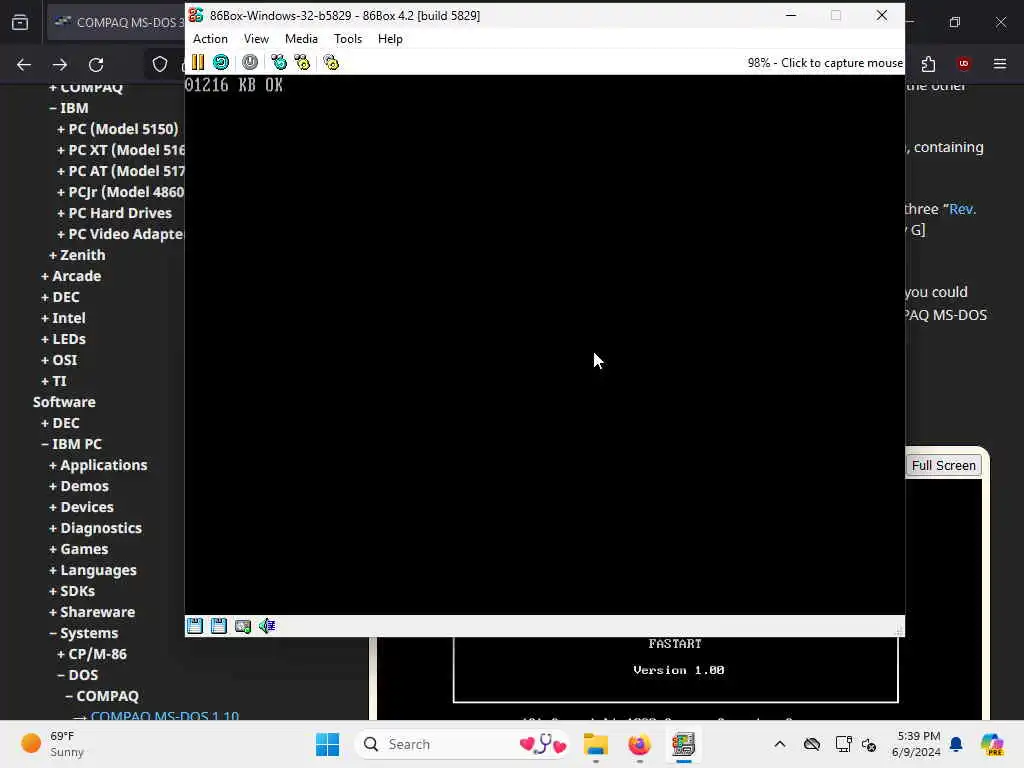1024x768 pixels.
Task: Expand the Intel tree node
Action: (63, 318)
